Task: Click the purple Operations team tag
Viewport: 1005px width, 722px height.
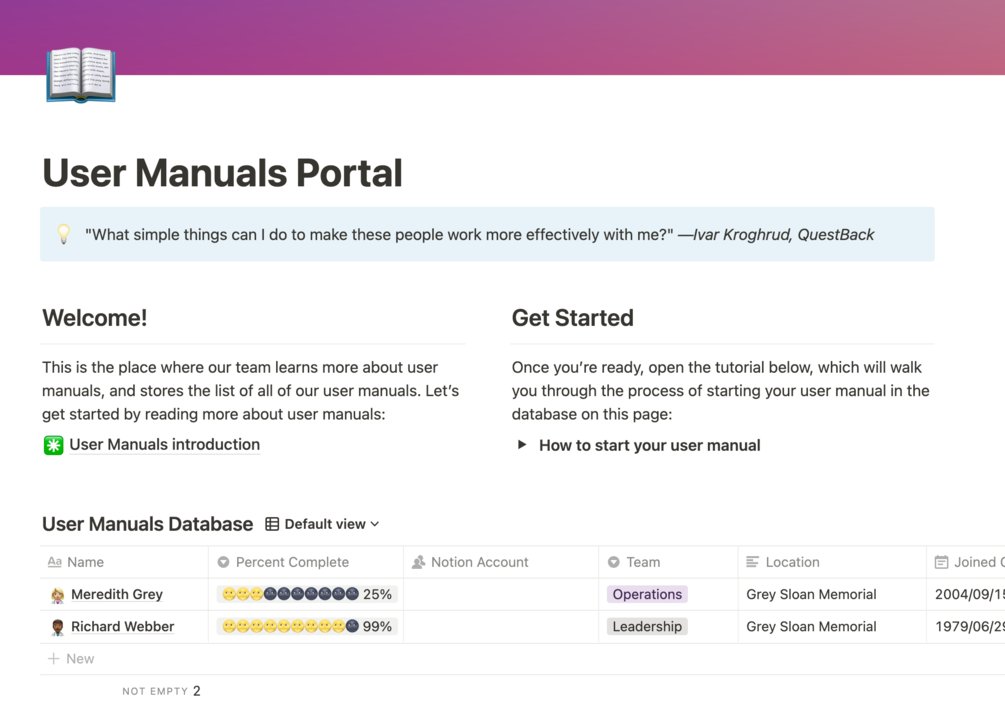Action: point(647,594)
